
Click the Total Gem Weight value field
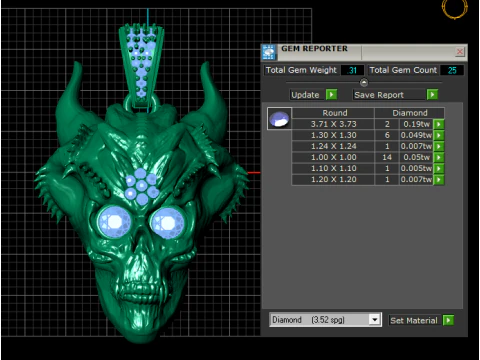(352, 70)
